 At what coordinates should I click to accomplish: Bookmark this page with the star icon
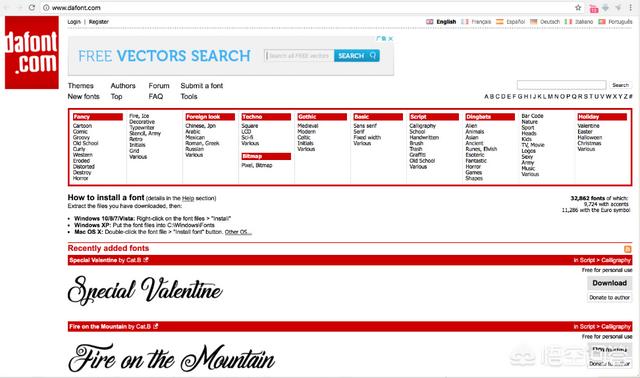point(578,8)
